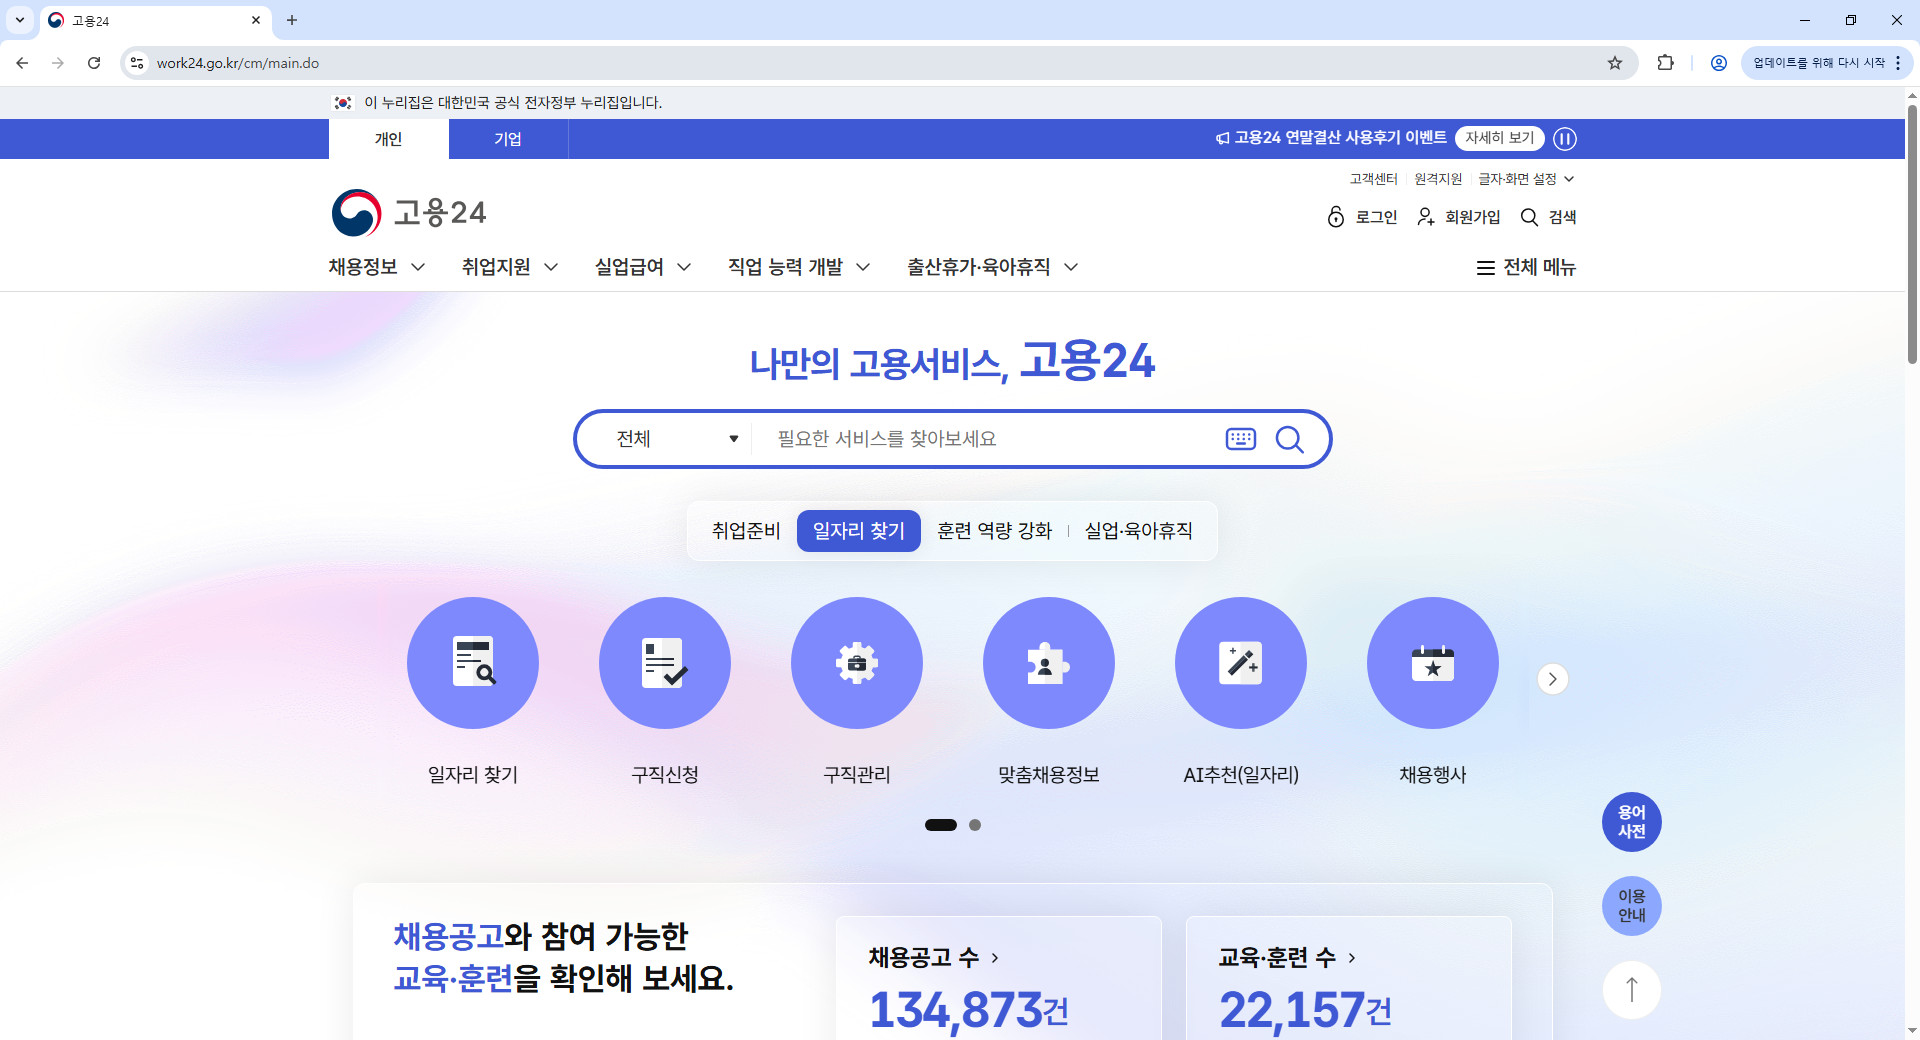Select the 훈련 역량 강화 filter

(993, 531)
